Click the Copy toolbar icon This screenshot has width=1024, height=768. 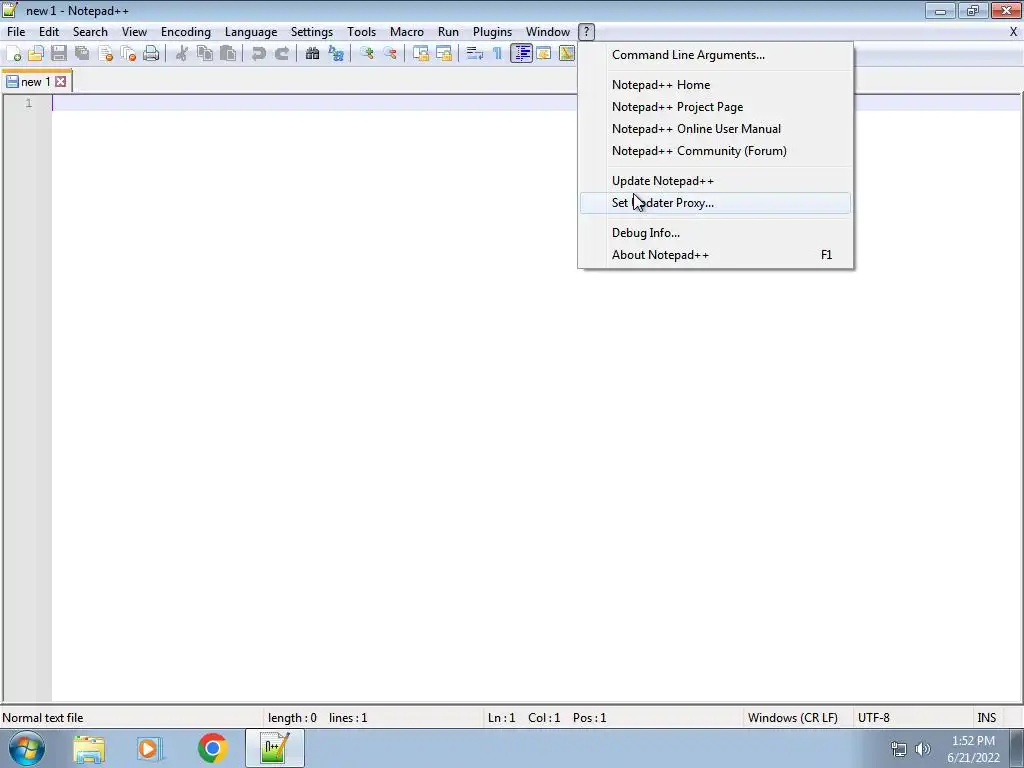204,54
